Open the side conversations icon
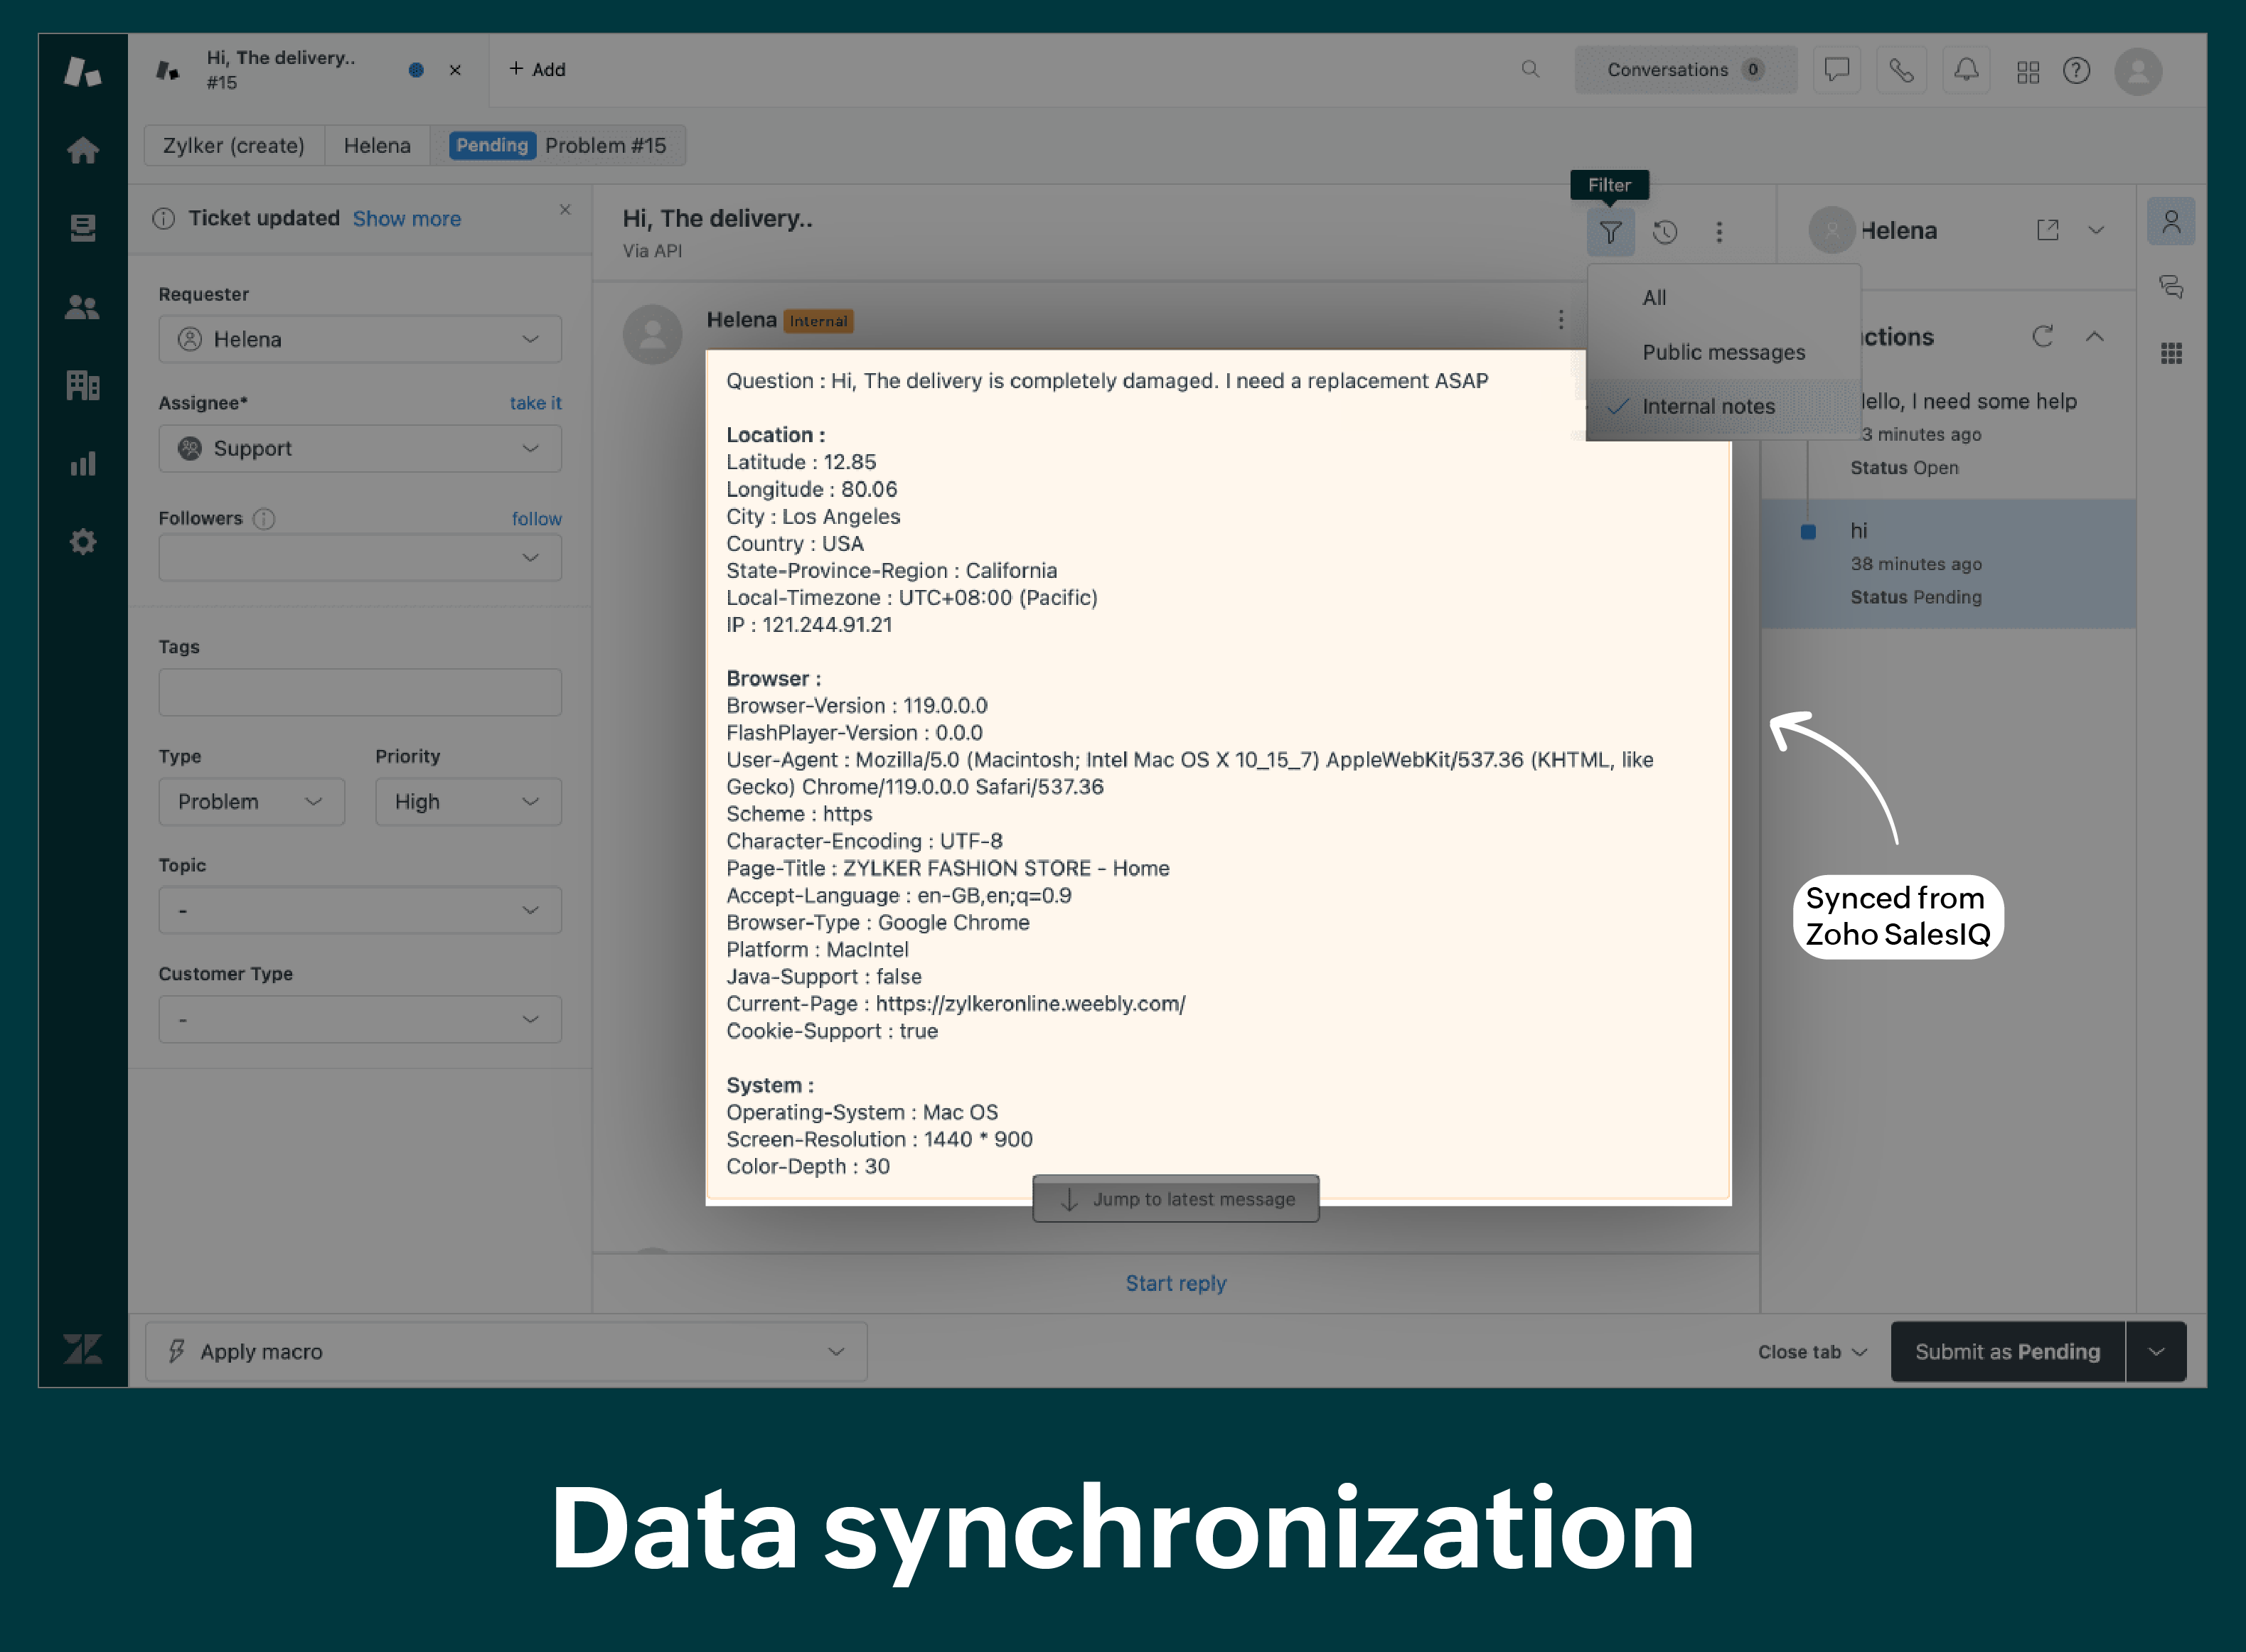The image size is (2246, 1652). (2171, 287)
